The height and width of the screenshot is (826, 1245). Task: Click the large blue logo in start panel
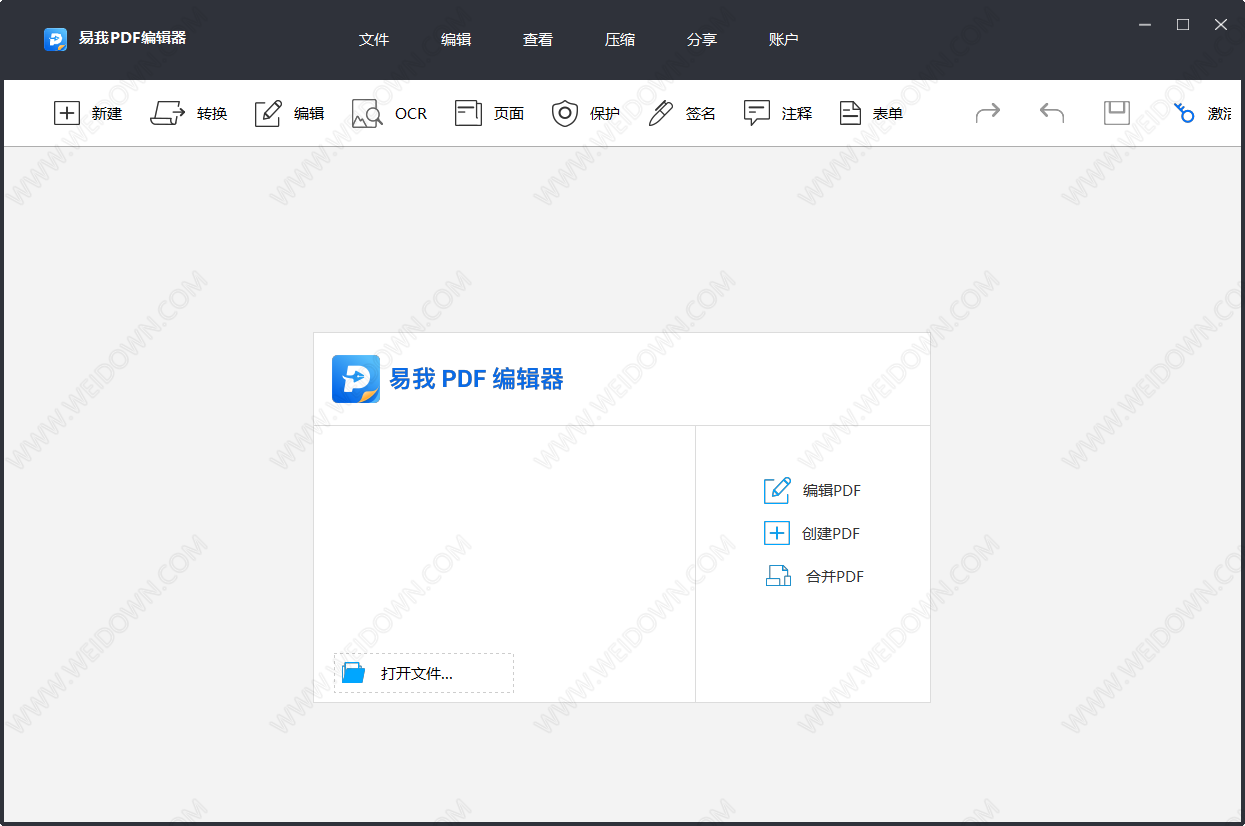356,379
